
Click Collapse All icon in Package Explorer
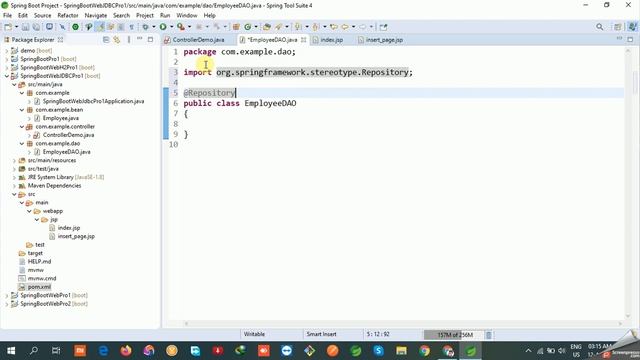tap(106, 40)
